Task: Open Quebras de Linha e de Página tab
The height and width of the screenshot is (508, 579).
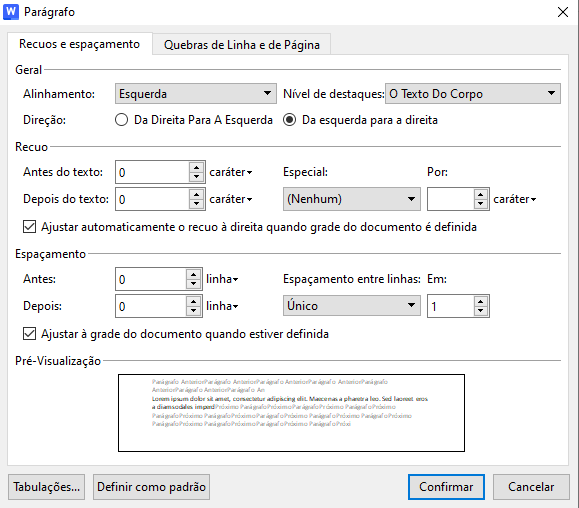Action: pyautogui.click(x=242, y=45)
